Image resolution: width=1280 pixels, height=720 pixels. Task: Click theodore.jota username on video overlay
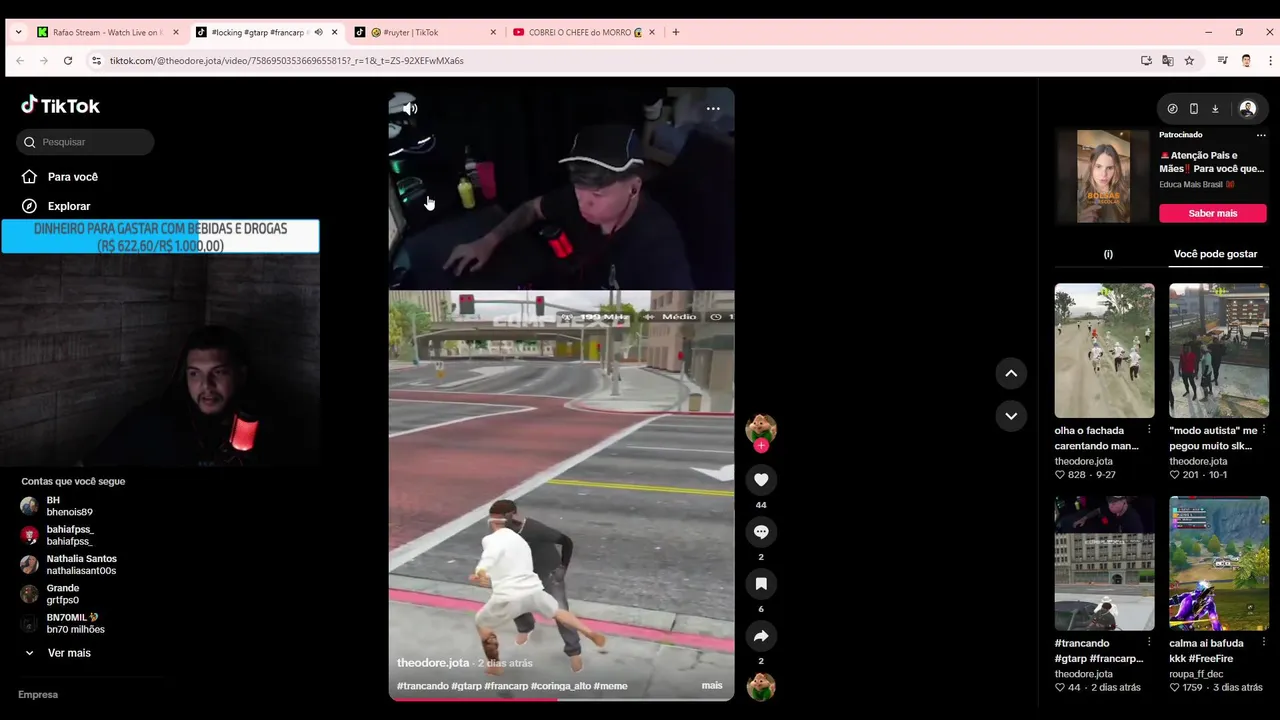click(433, 663)
